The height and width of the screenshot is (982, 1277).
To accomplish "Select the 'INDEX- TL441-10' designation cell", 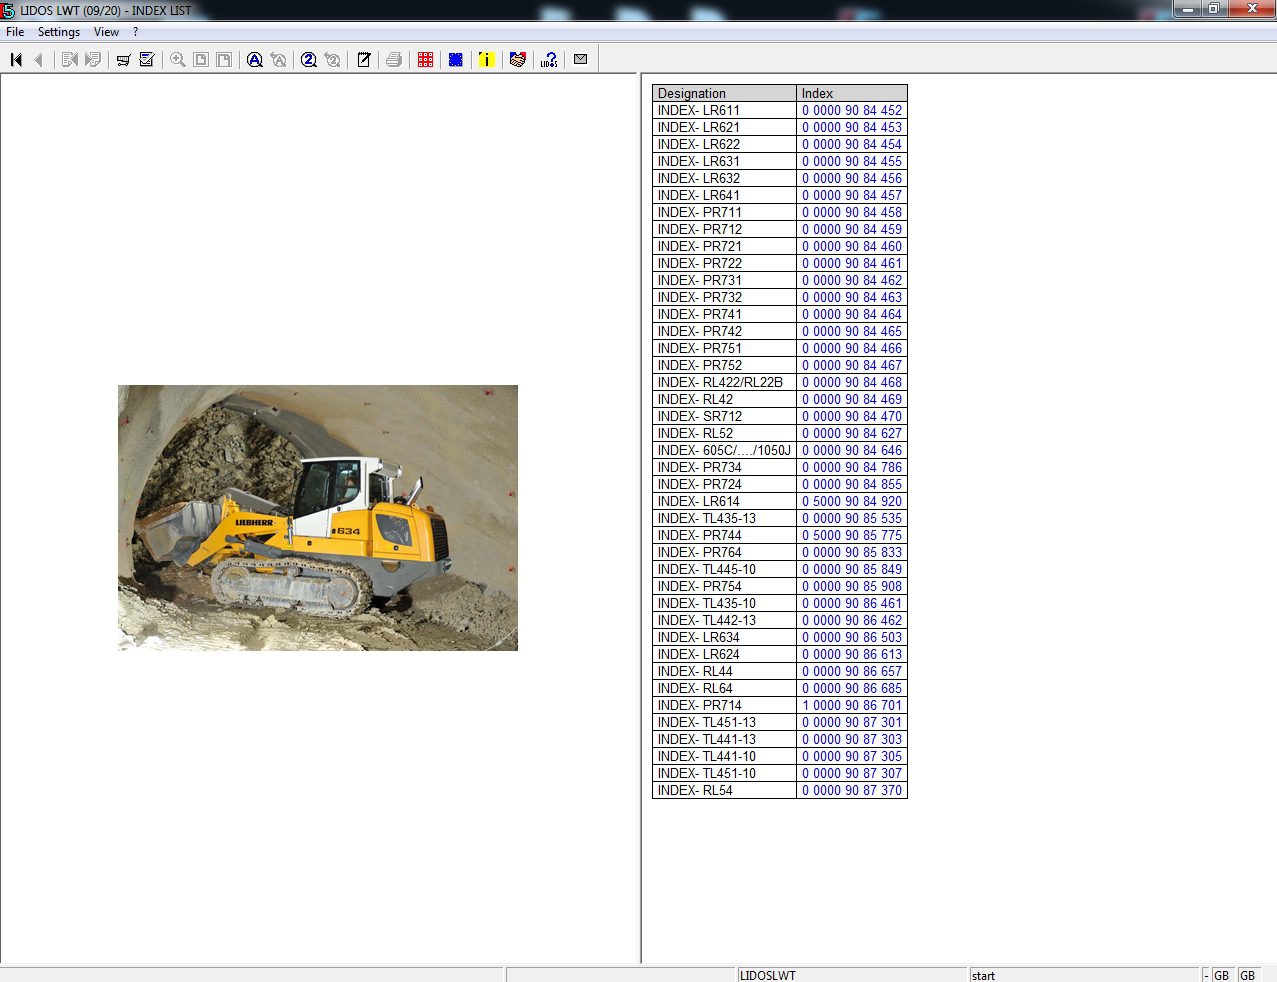I will click(725, 756).
